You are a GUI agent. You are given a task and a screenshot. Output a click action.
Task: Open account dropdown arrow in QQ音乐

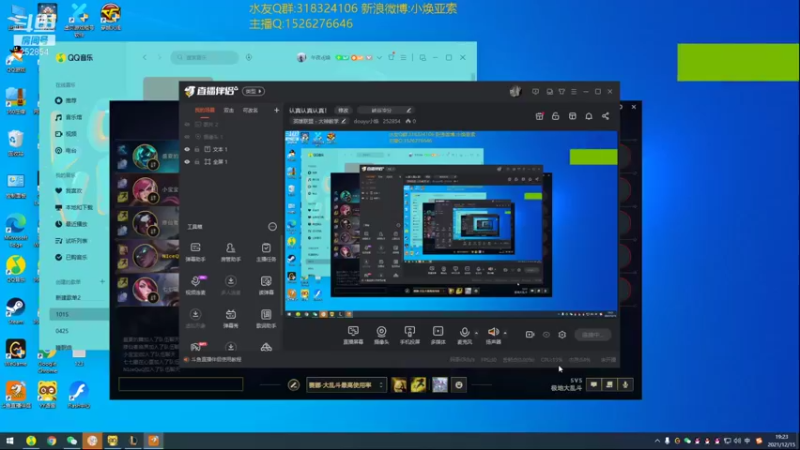379,58
